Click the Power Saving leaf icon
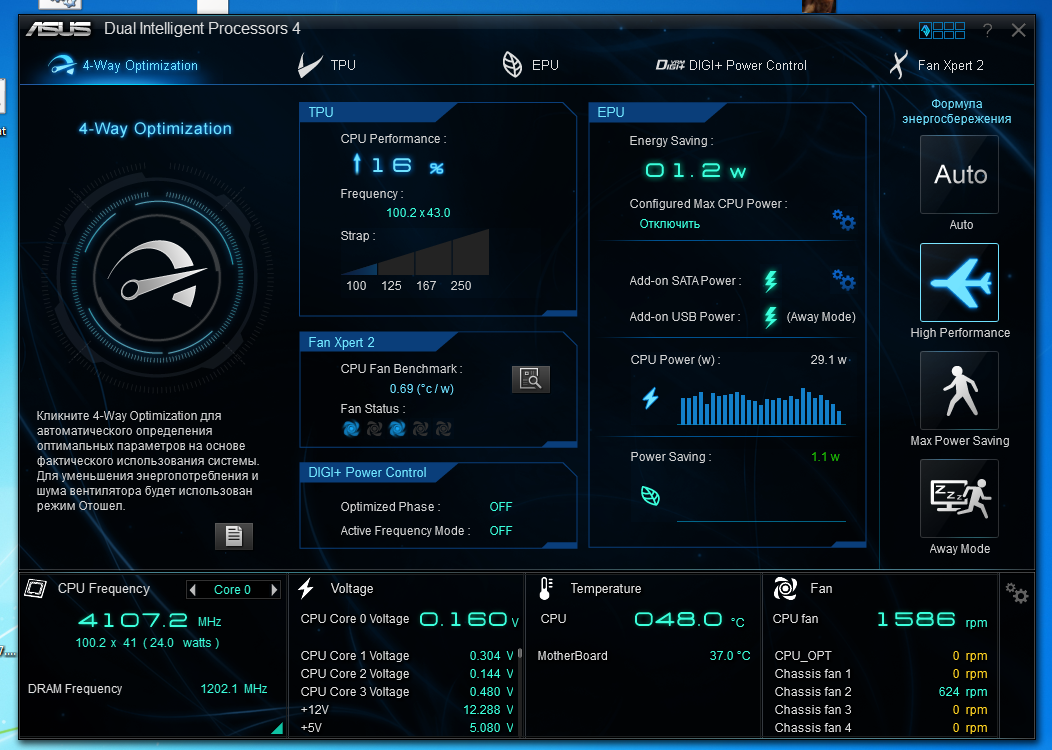The height and width of the screenshot is (750, 1052). point(650,496)
